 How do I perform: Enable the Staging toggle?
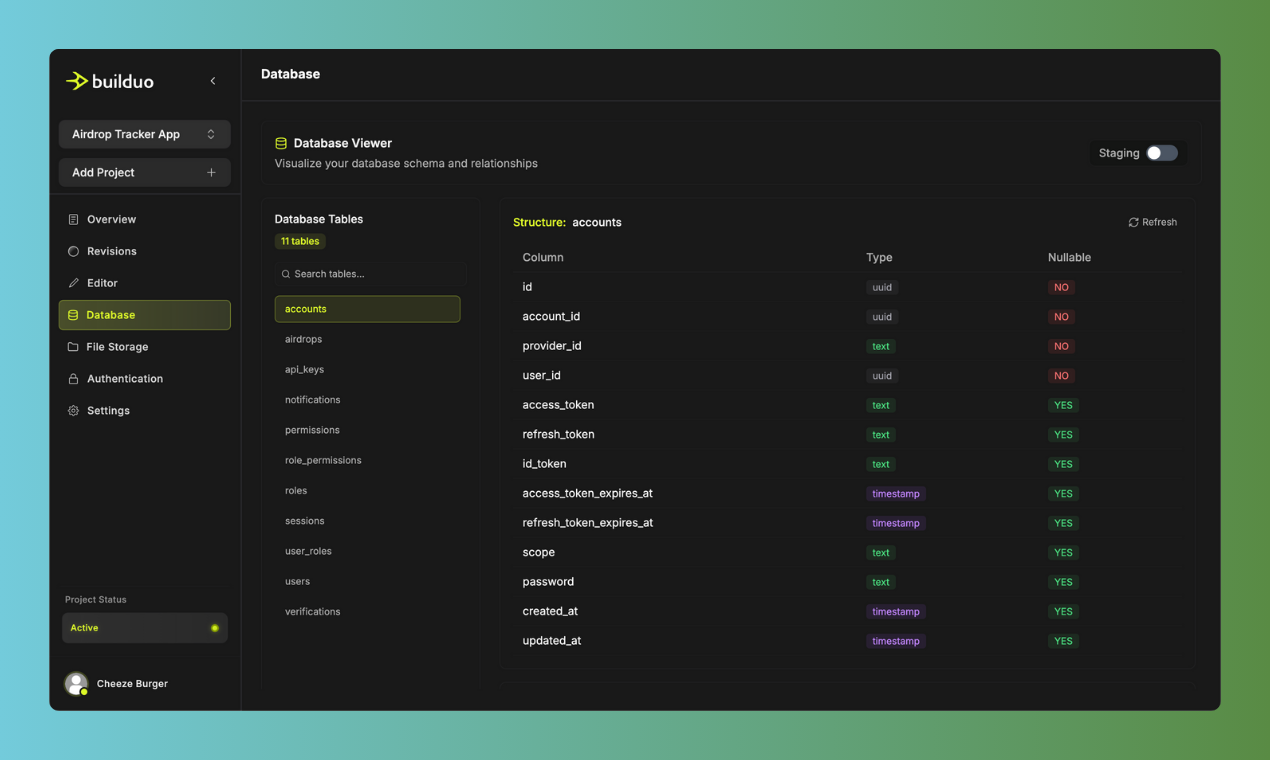point(1162,153)
